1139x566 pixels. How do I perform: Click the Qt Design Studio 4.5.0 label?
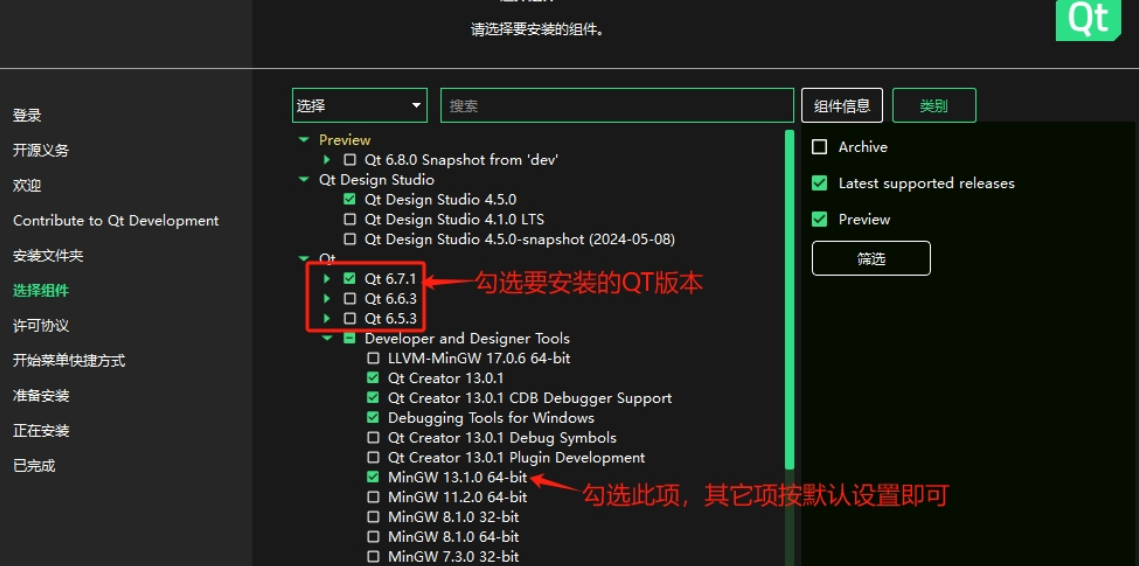coord(440,199)
